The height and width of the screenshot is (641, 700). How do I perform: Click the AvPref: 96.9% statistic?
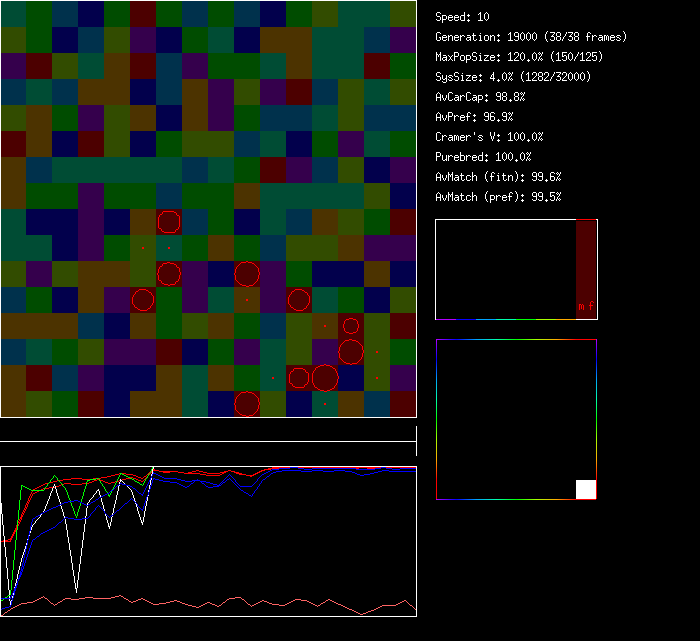[x=475, y=117]
